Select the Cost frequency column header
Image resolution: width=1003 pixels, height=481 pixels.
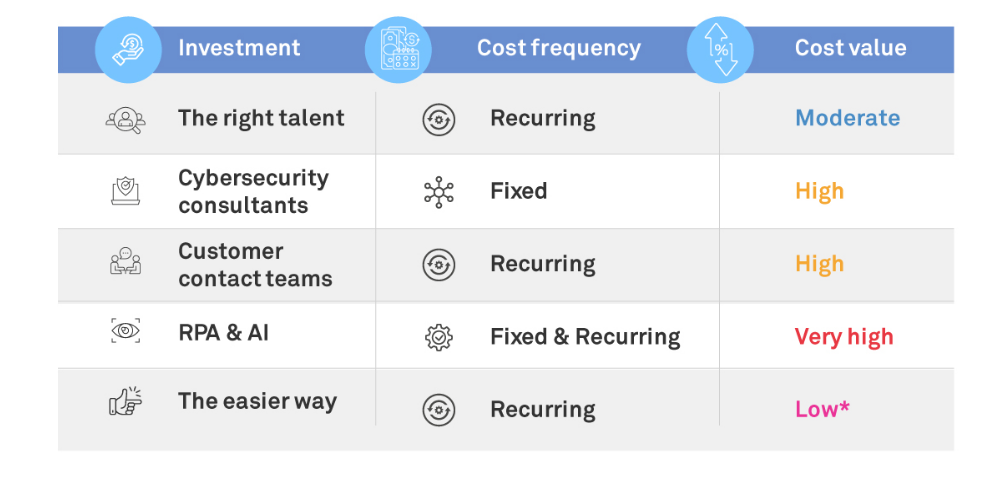coord(558,48)
